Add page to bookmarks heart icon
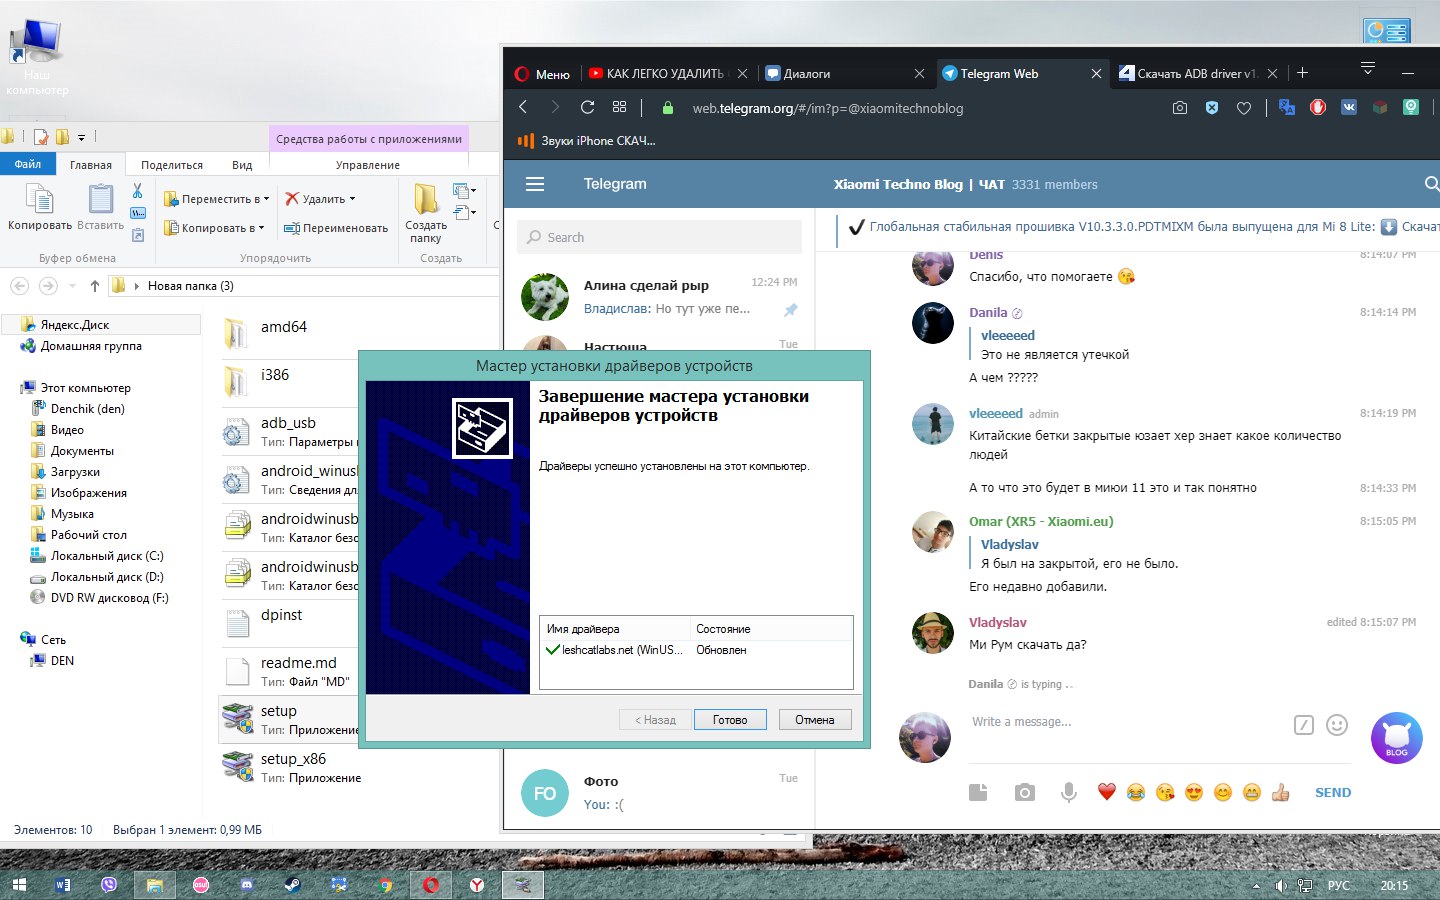The height and width of the screenshot is (900, 1440). tap(1244, 108)
